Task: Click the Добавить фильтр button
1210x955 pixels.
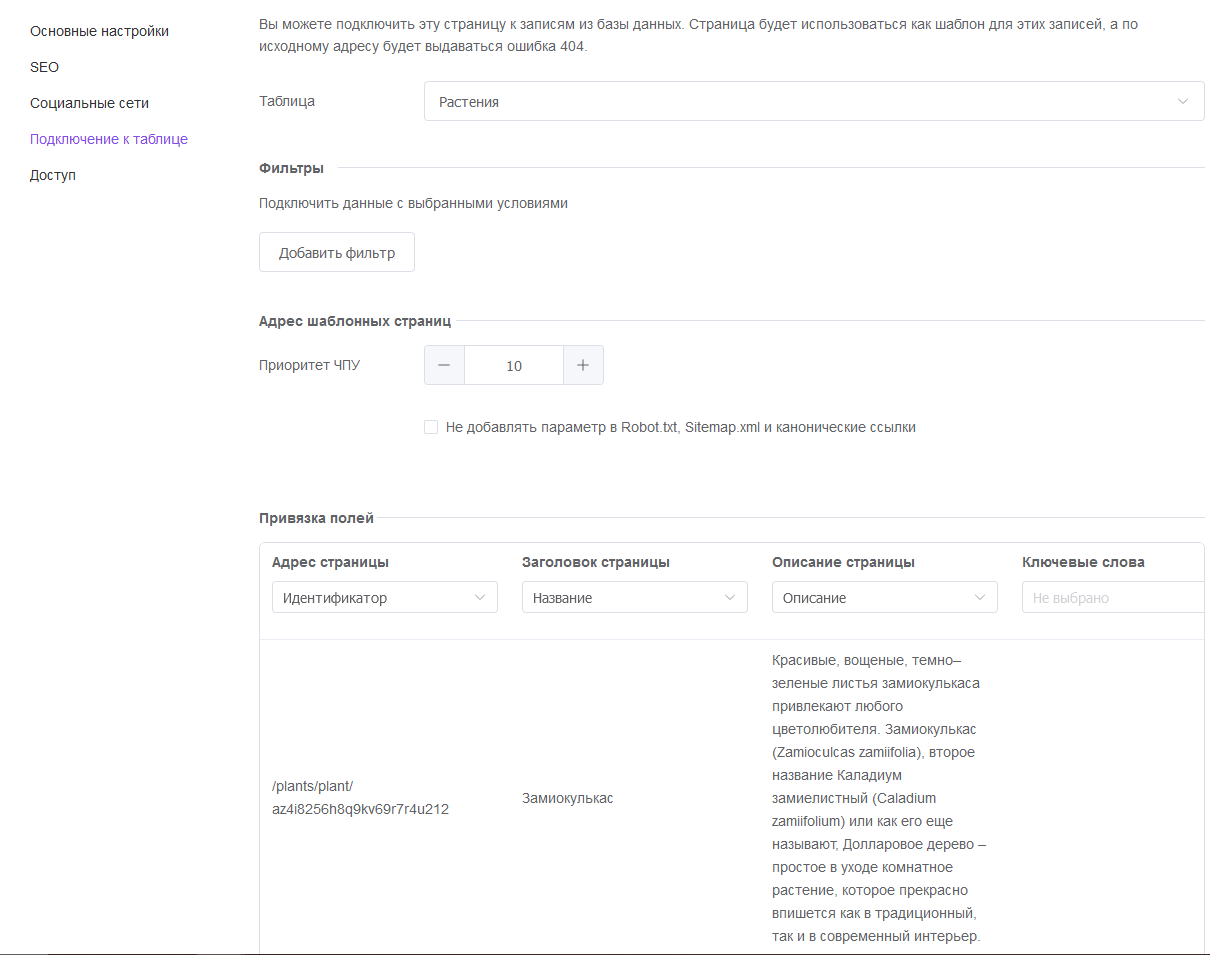Action: tap(337, 253)
